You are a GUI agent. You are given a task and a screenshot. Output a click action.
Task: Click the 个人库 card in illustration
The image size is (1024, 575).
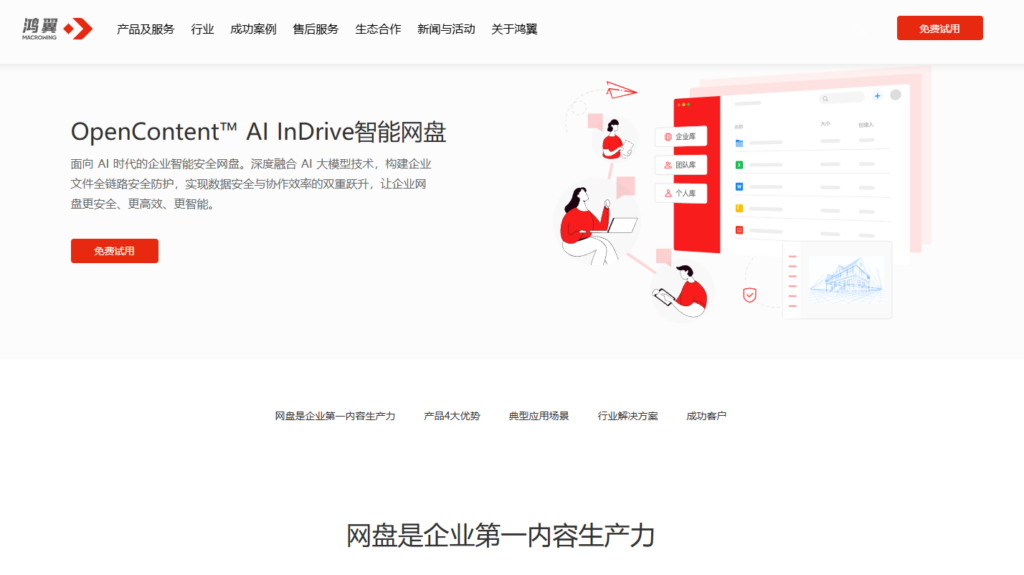tap(680, 193)
